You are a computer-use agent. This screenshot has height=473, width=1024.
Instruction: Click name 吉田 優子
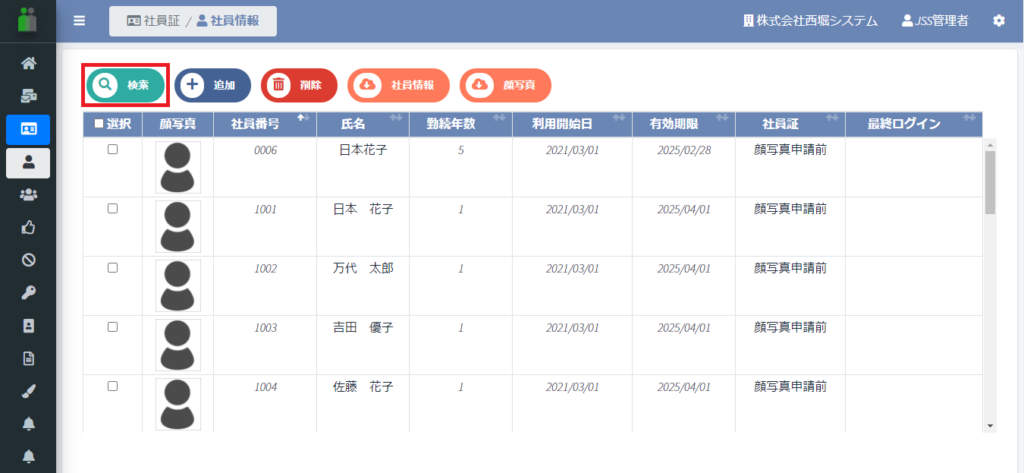362,327
